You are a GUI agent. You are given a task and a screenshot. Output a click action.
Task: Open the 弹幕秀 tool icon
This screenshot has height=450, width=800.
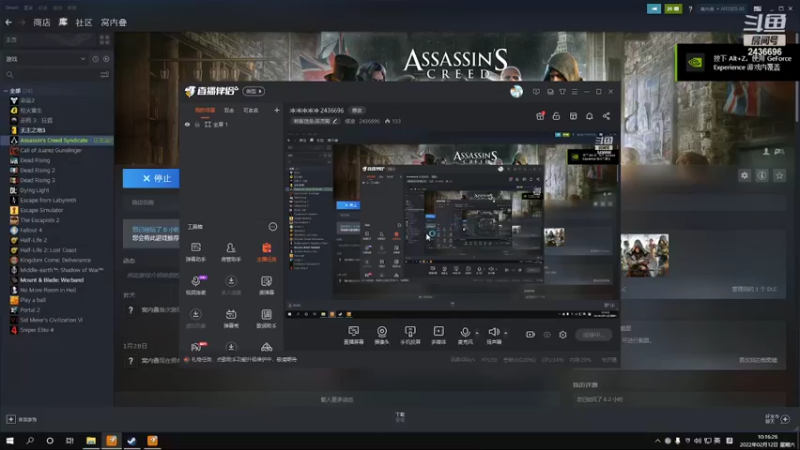(x=231, y=318)
